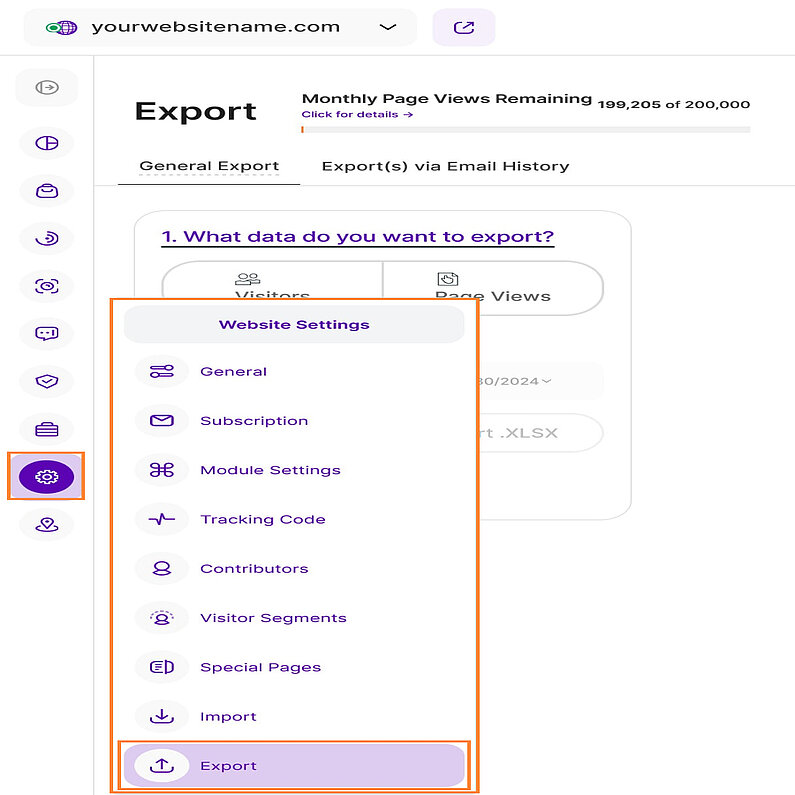Open the shield icon in sidebar

(x=46, y=381)
